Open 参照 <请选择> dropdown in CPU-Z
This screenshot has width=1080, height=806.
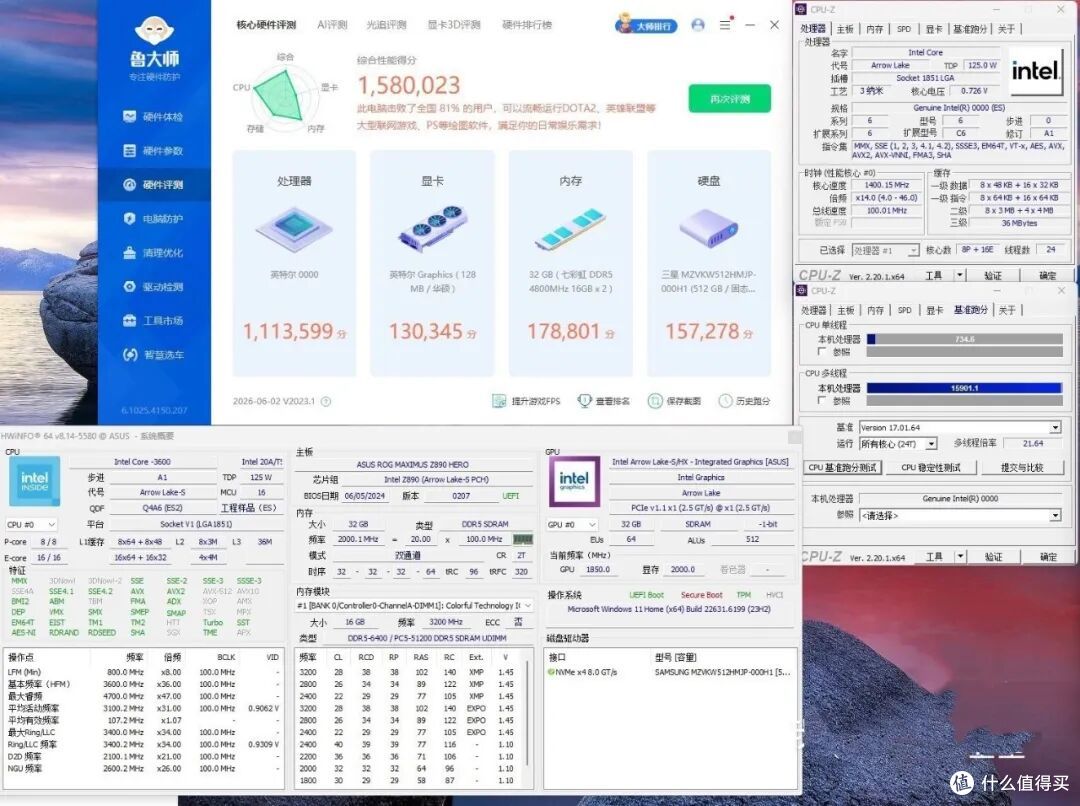960,515
